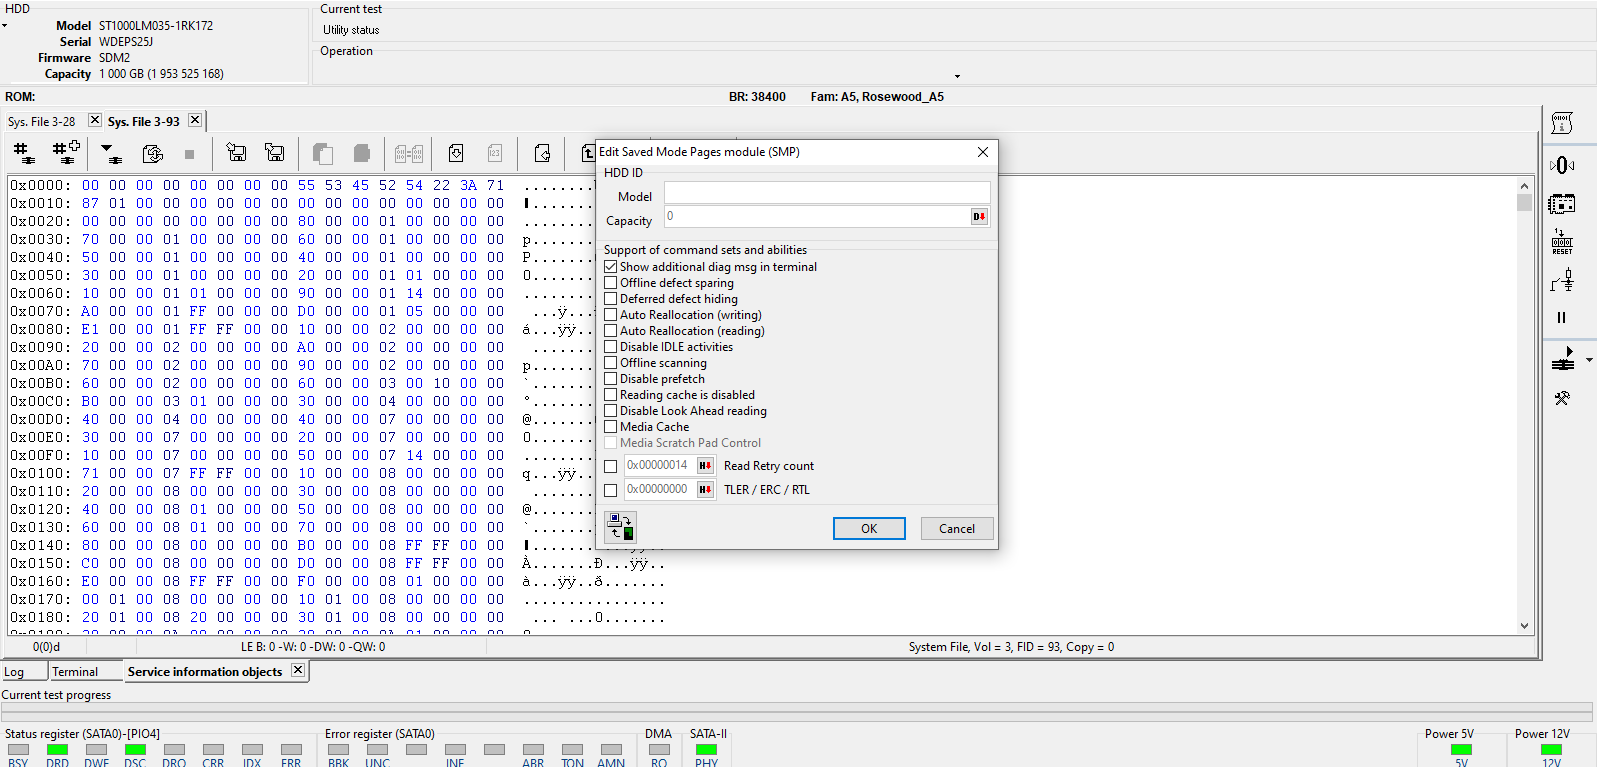
Task: Open dropdown arrow beside sidebar run icon
Action: [x=1589, y=360]
